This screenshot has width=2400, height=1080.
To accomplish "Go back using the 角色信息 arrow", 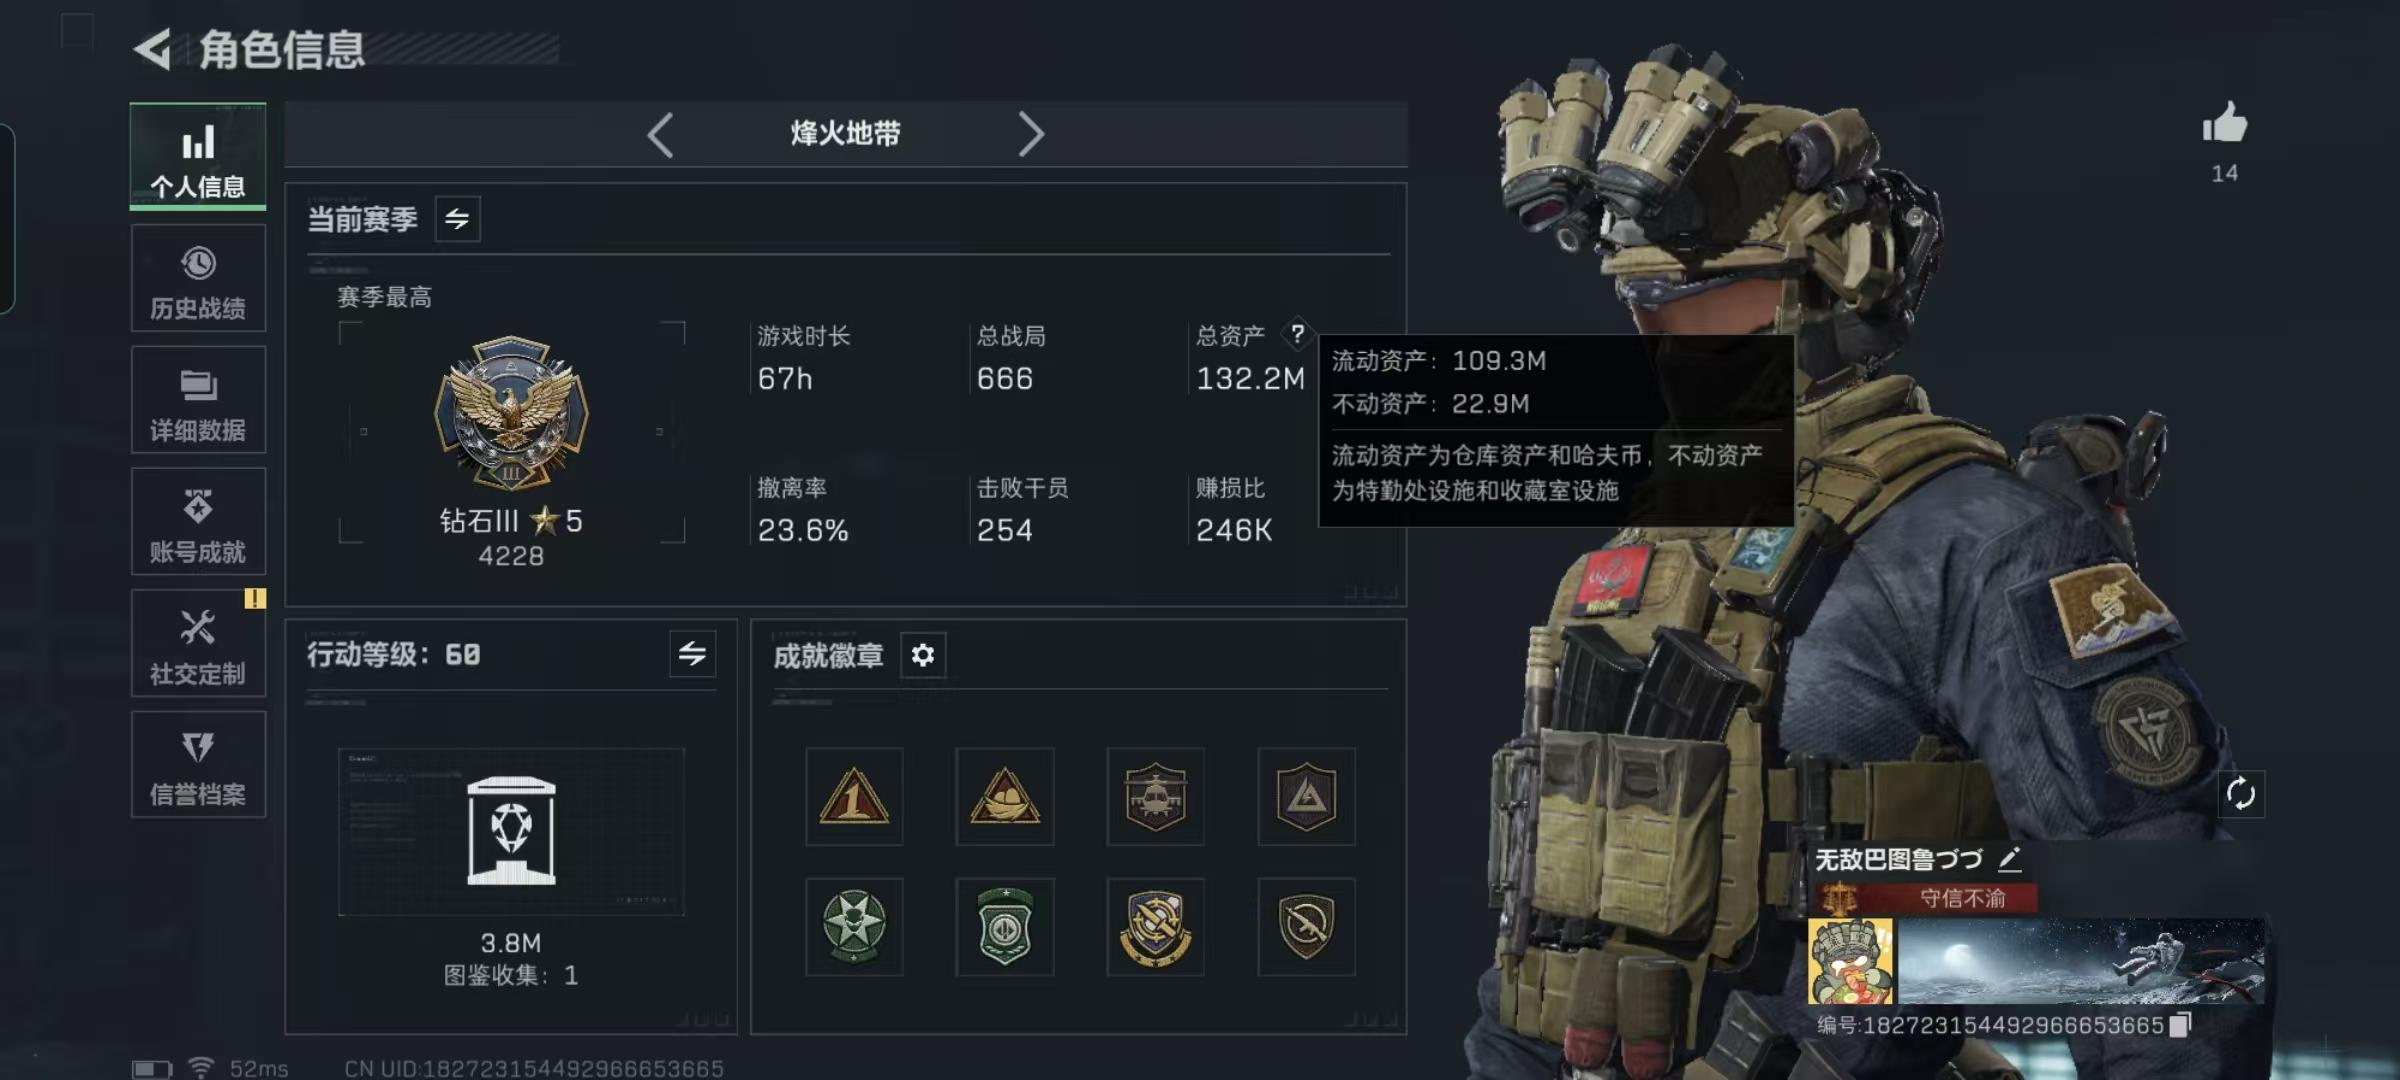I will point(152,49).
